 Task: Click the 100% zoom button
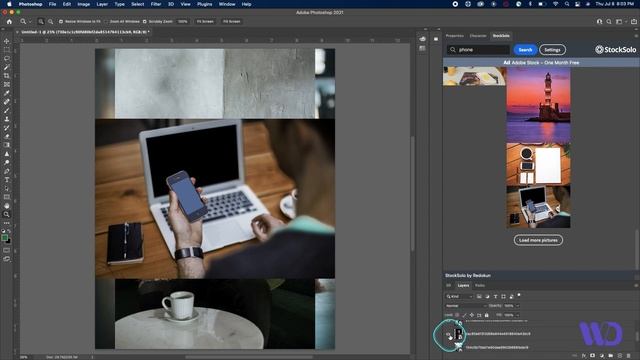tap(182, 21)
